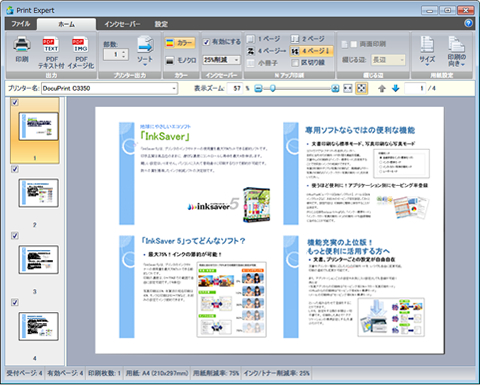Click the zoom out minus icon
Viewport: 480px width, 385px height.
coord(258,88)
